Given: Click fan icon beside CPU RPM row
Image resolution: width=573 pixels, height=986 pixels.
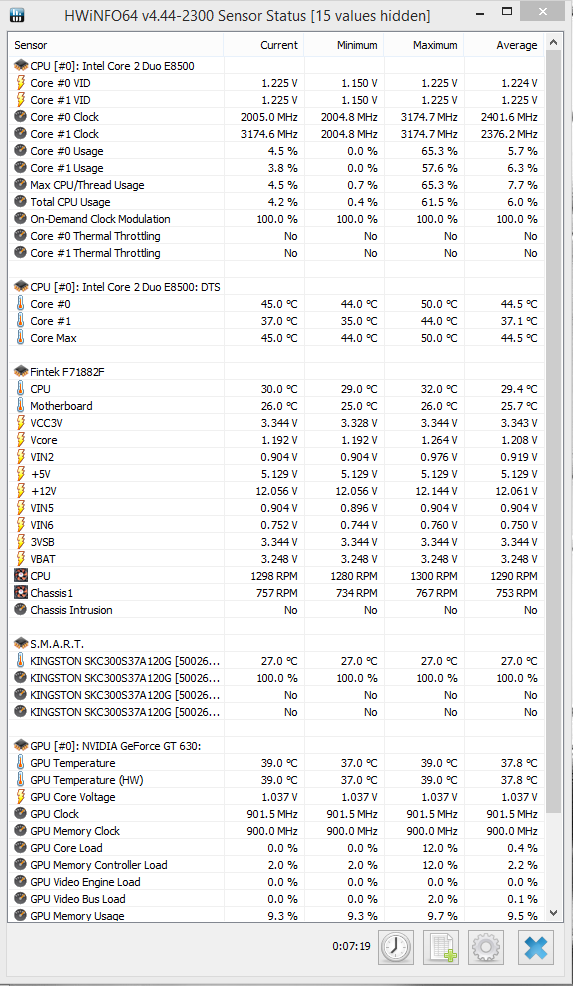Looking at the screenshot, I should pos(21,575).
